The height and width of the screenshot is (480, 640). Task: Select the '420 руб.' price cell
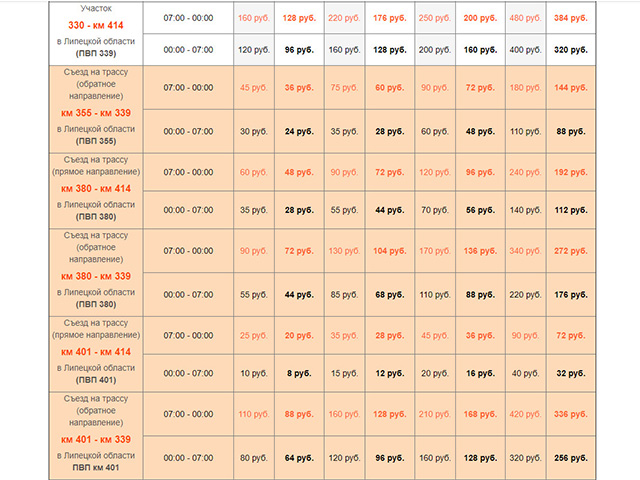525,414
